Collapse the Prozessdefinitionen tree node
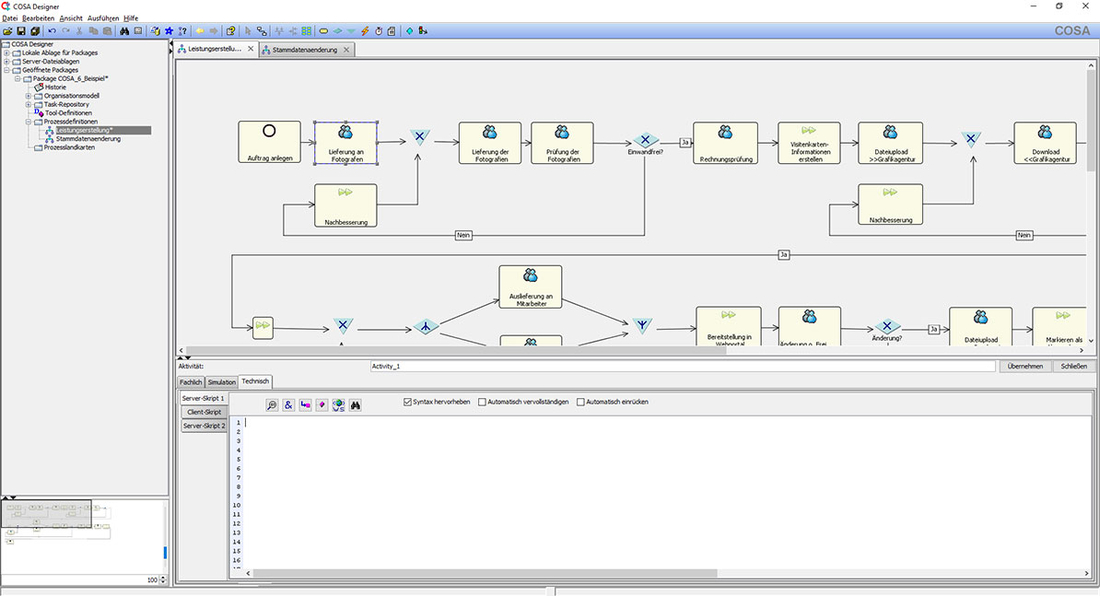This screenshot has height=596, width=1100. [28, 121]
